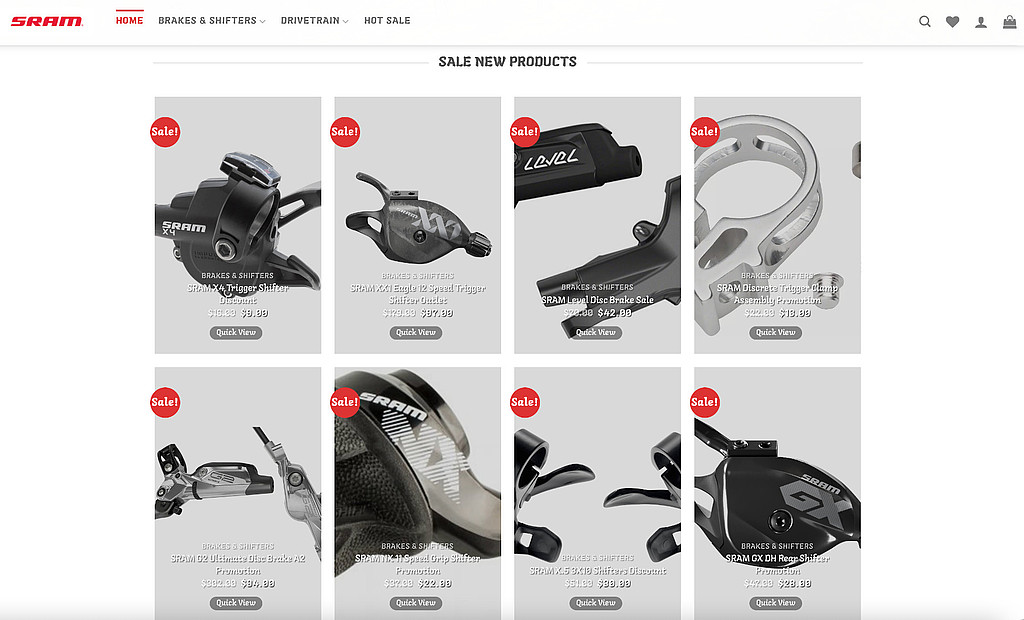The height and width of the screenshot is (620, 1024).
Task: Quick View the SRAM GX DH Rear Shifter
Action: tap(775, 603)
